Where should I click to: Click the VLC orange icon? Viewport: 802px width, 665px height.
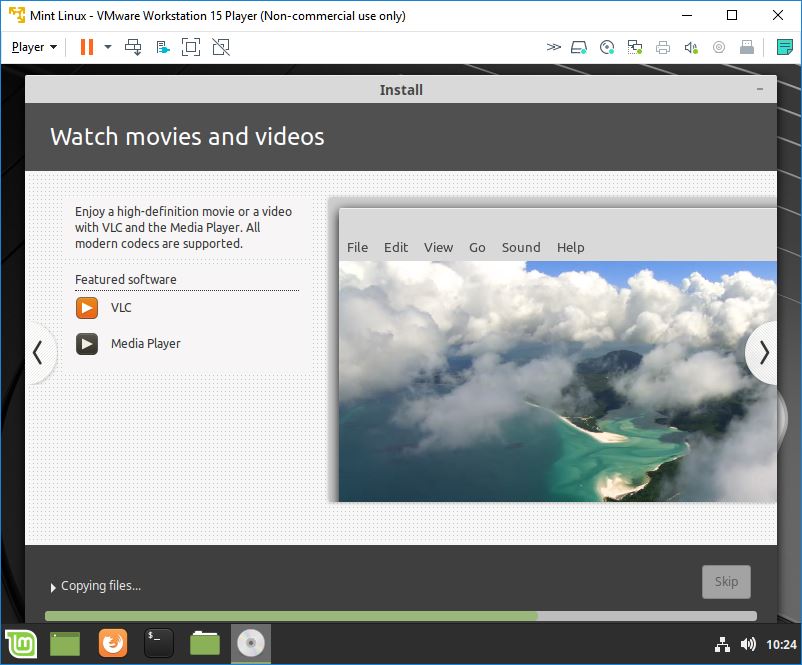(x=87, y=308)
